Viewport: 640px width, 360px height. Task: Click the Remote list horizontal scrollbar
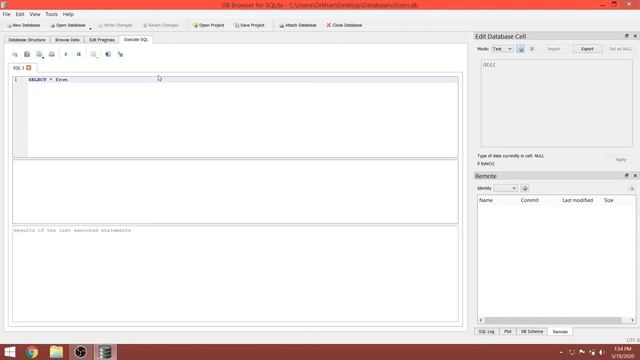click(553, 320)
